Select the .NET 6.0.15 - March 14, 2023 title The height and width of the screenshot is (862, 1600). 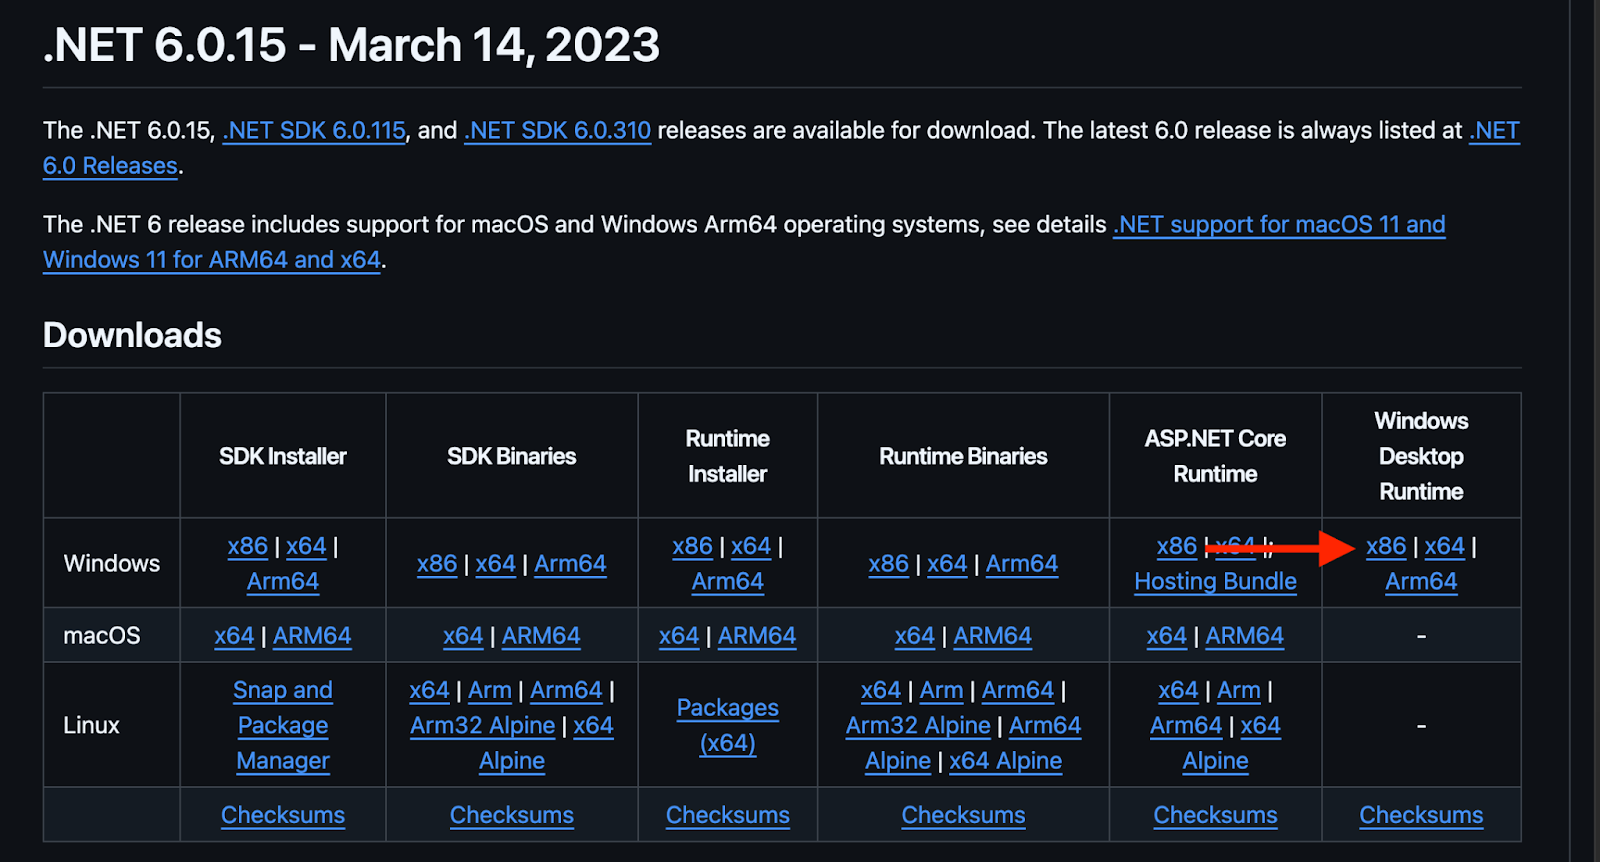point(351,45)
